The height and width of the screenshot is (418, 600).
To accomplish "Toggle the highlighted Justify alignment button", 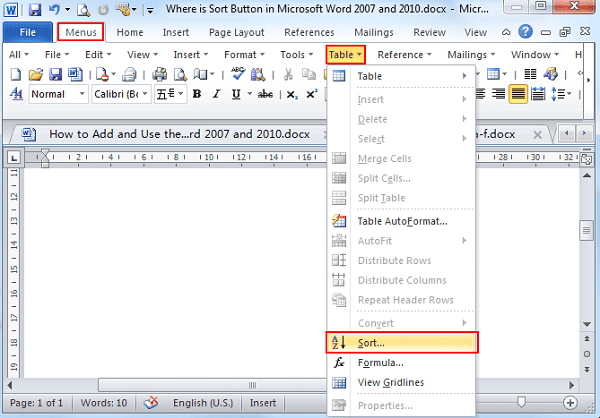I will (x=518, y=94).
